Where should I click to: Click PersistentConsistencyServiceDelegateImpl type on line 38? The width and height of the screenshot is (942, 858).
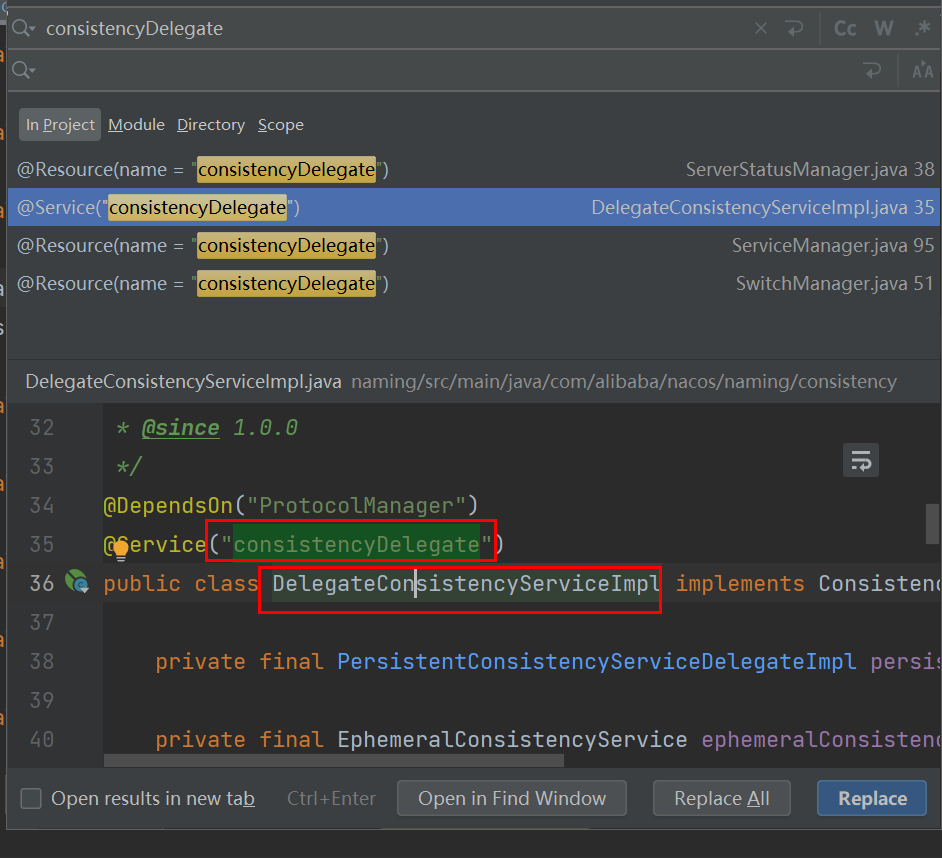click(597, 662)
